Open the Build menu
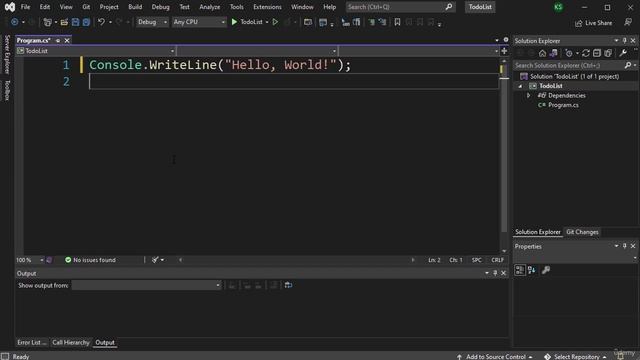Viewport: 640px width, 360px height. tap(135, 7)
